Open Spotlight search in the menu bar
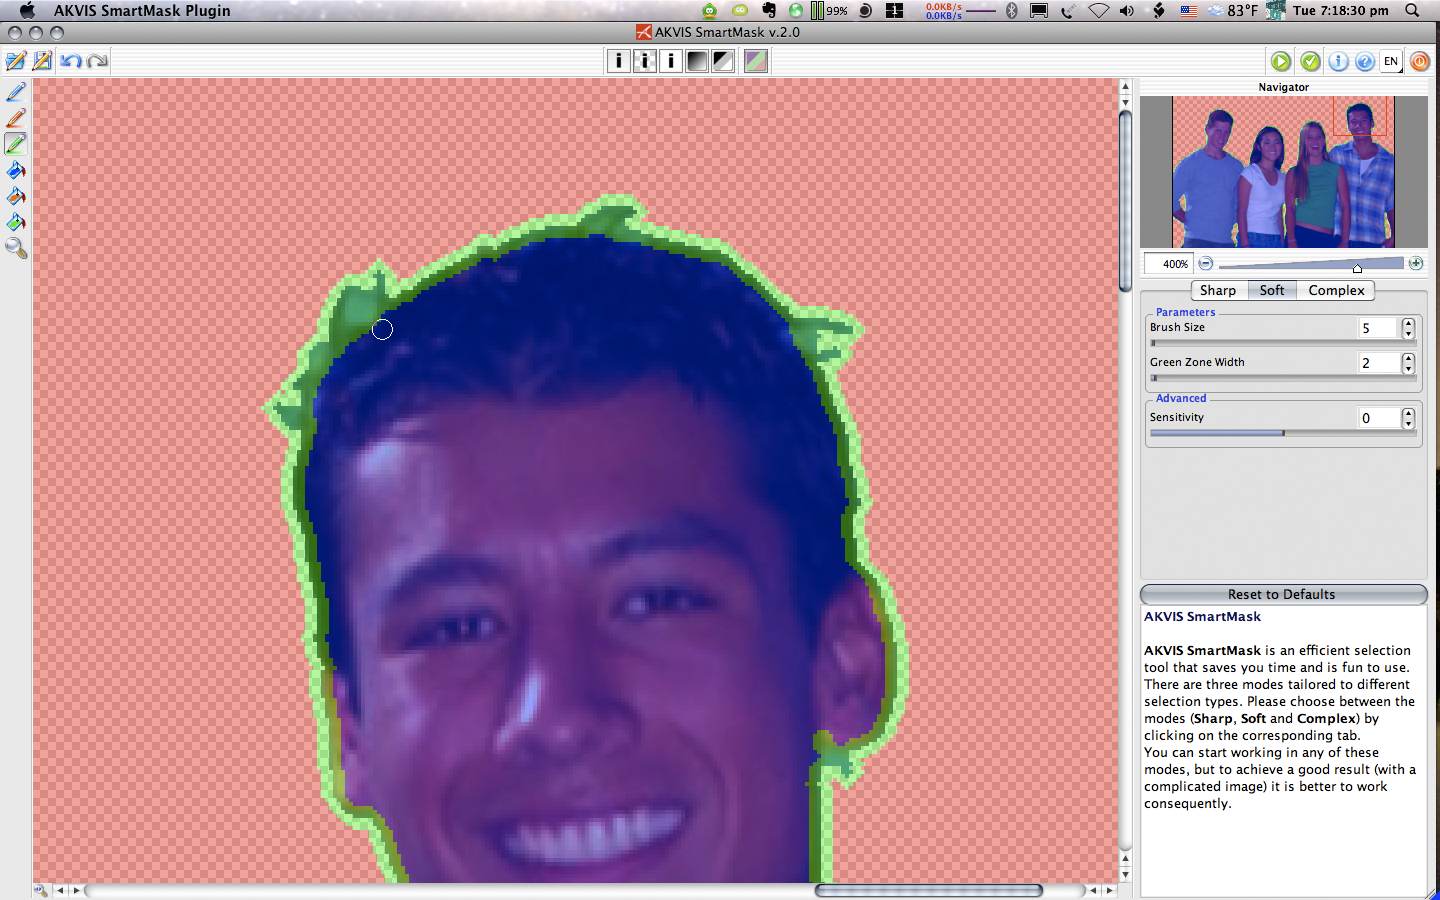Image resolution: width=1440 pixels, height=900 pixels. [1412, 10]
